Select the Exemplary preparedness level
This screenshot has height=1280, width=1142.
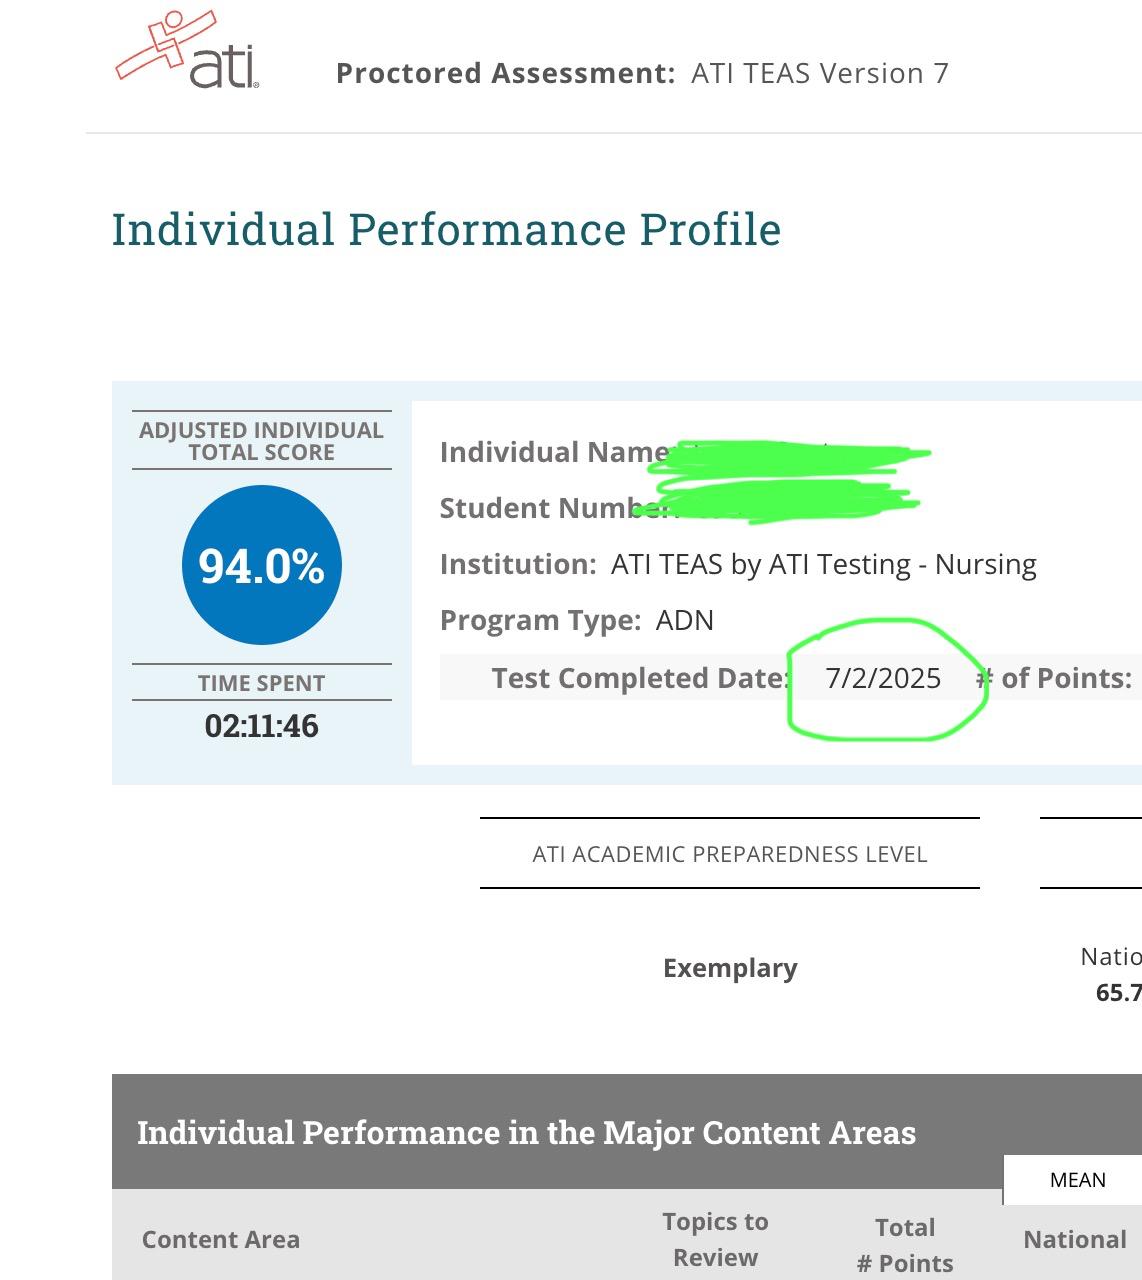(730, 968)
